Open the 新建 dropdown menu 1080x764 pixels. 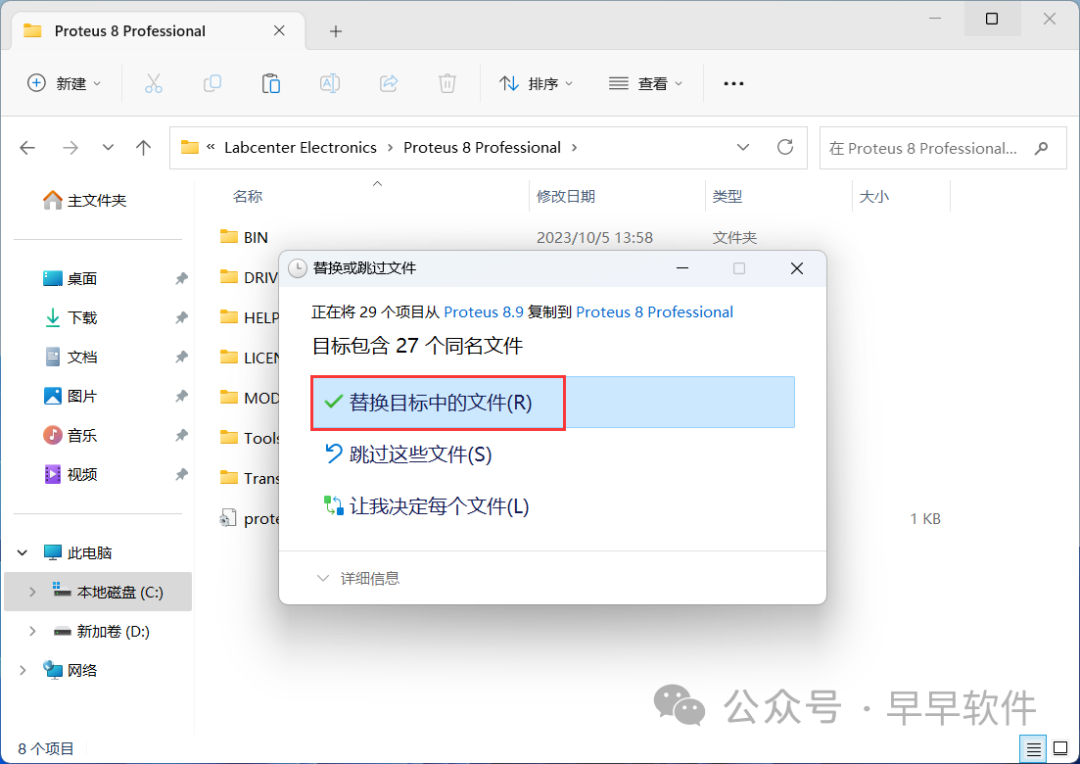65,84
